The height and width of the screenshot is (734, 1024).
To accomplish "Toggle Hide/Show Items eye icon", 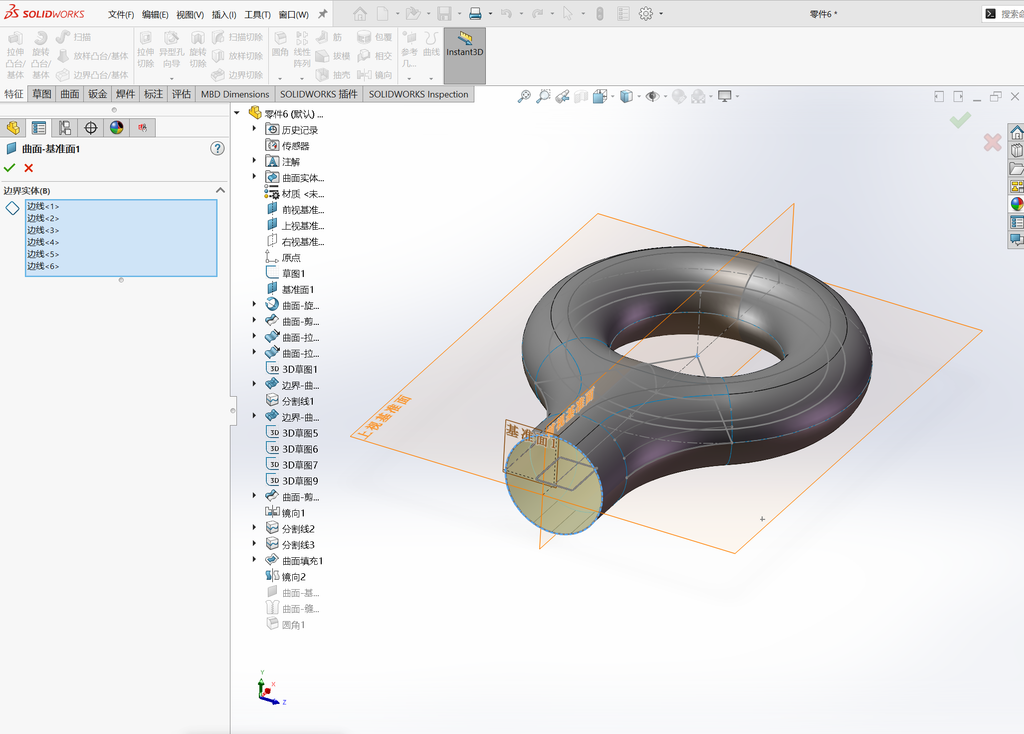I will (652, 97).
